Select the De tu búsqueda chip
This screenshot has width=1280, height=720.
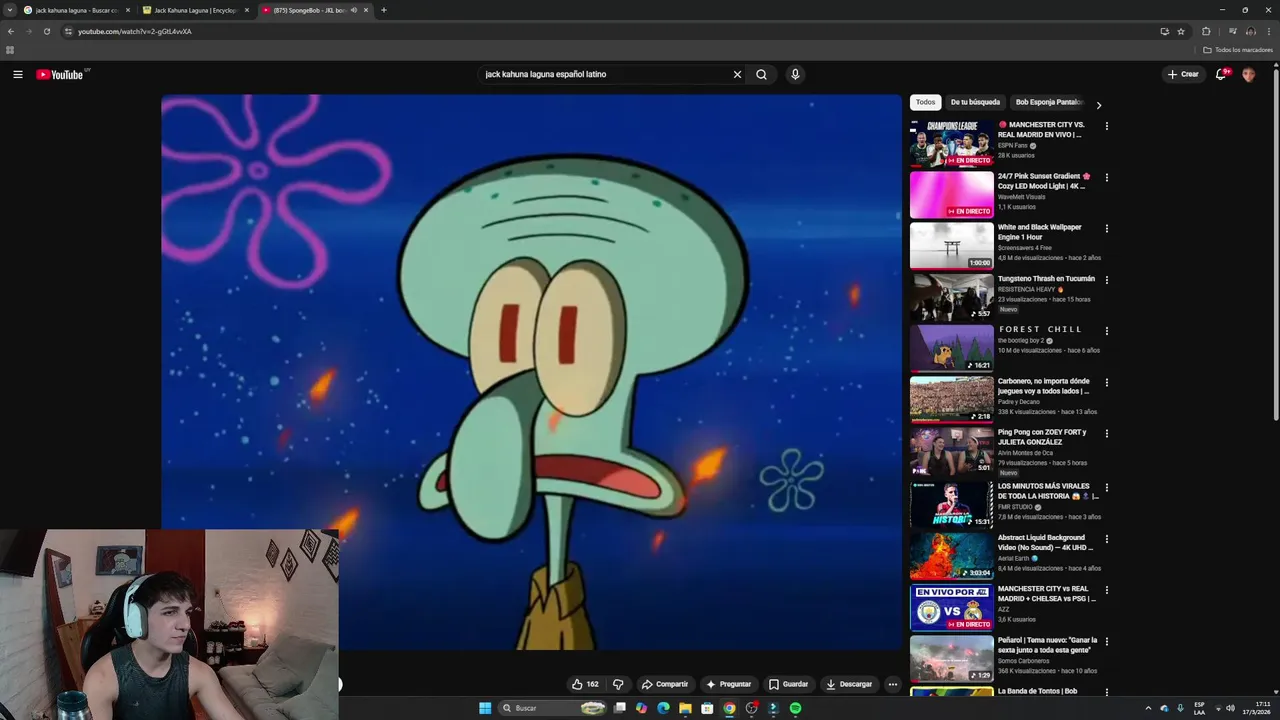975,102
